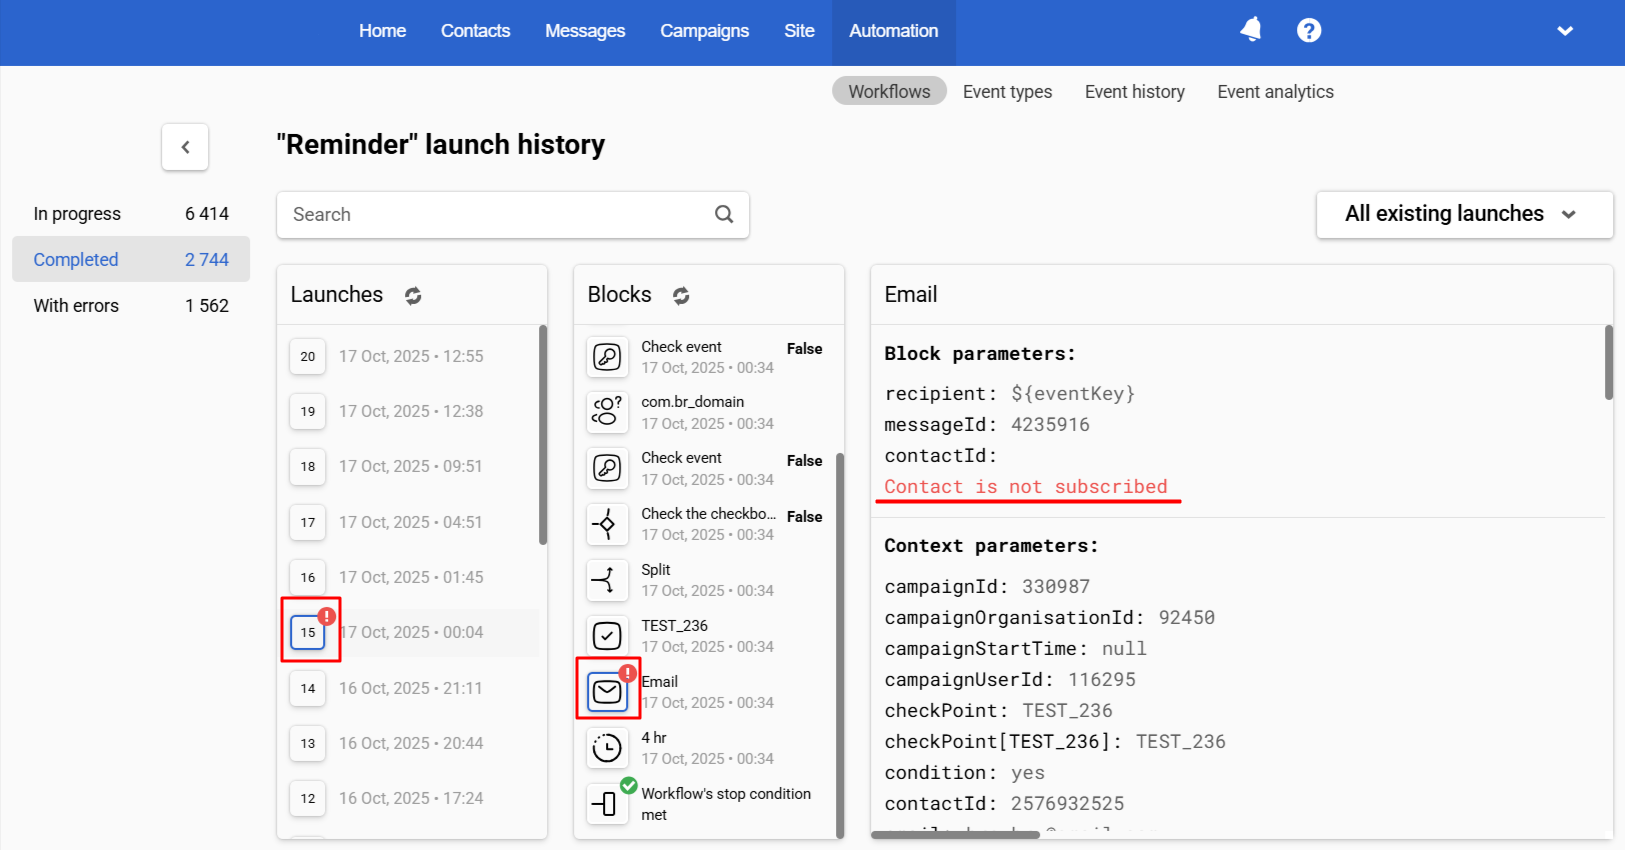Click the Email panel horizontal scrollbar

(x=955, y=834)
